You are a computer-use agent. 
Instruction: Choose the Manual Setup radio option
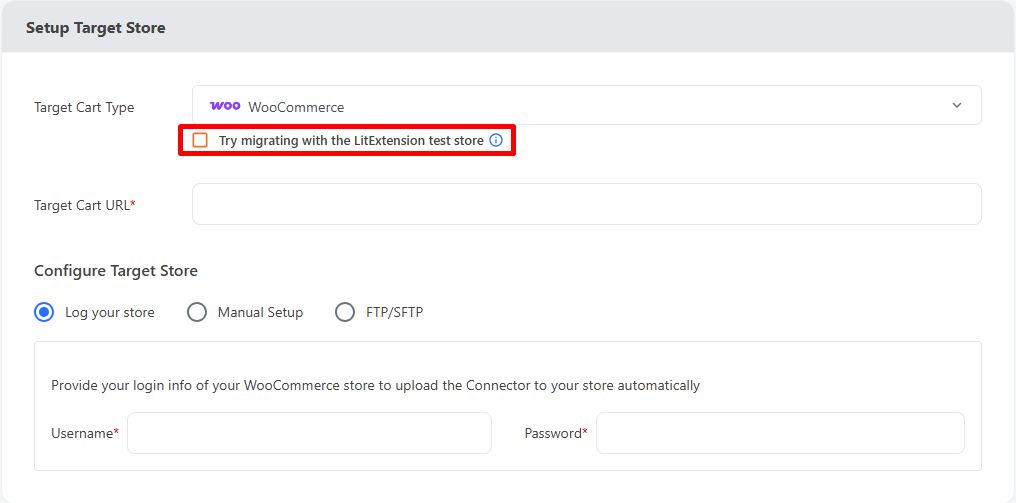point(197,312)
